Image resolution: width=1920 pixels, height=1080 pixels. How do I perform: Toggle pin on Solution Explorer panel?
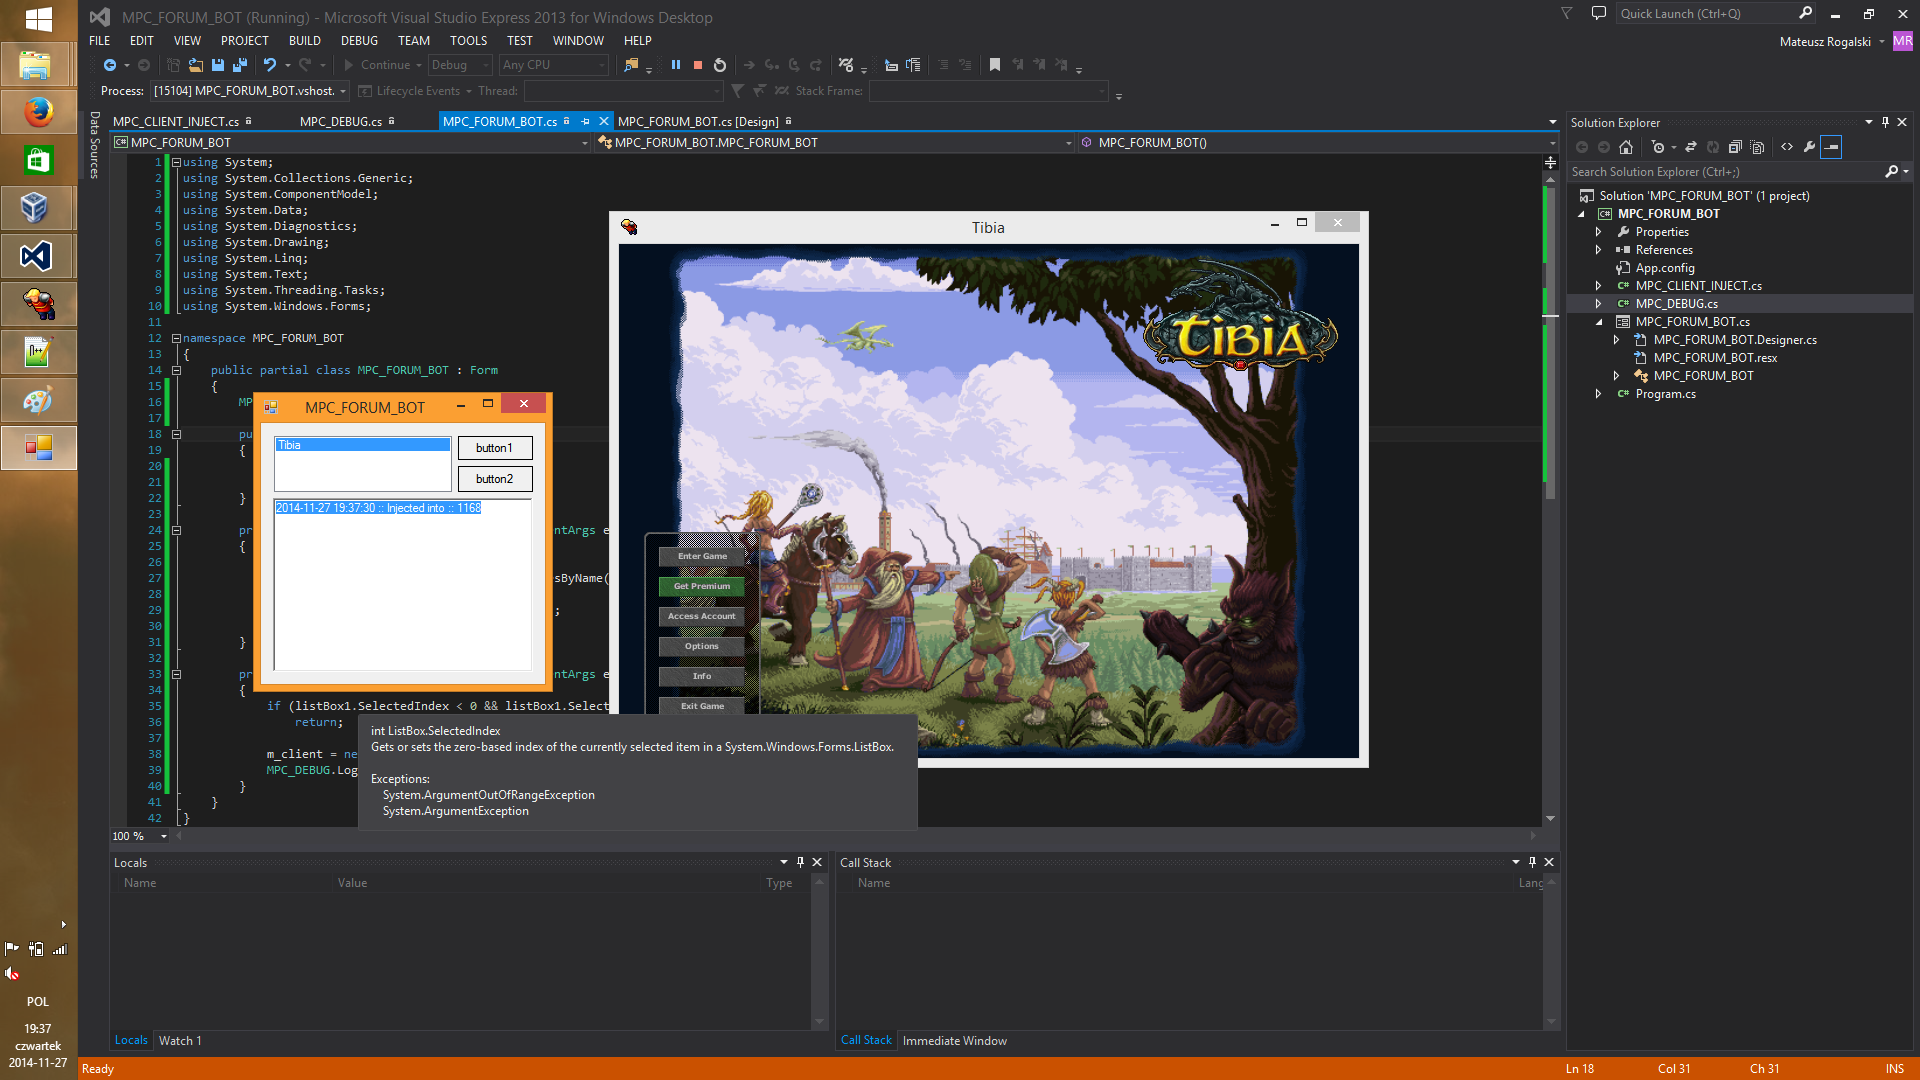coord(1885,122)
